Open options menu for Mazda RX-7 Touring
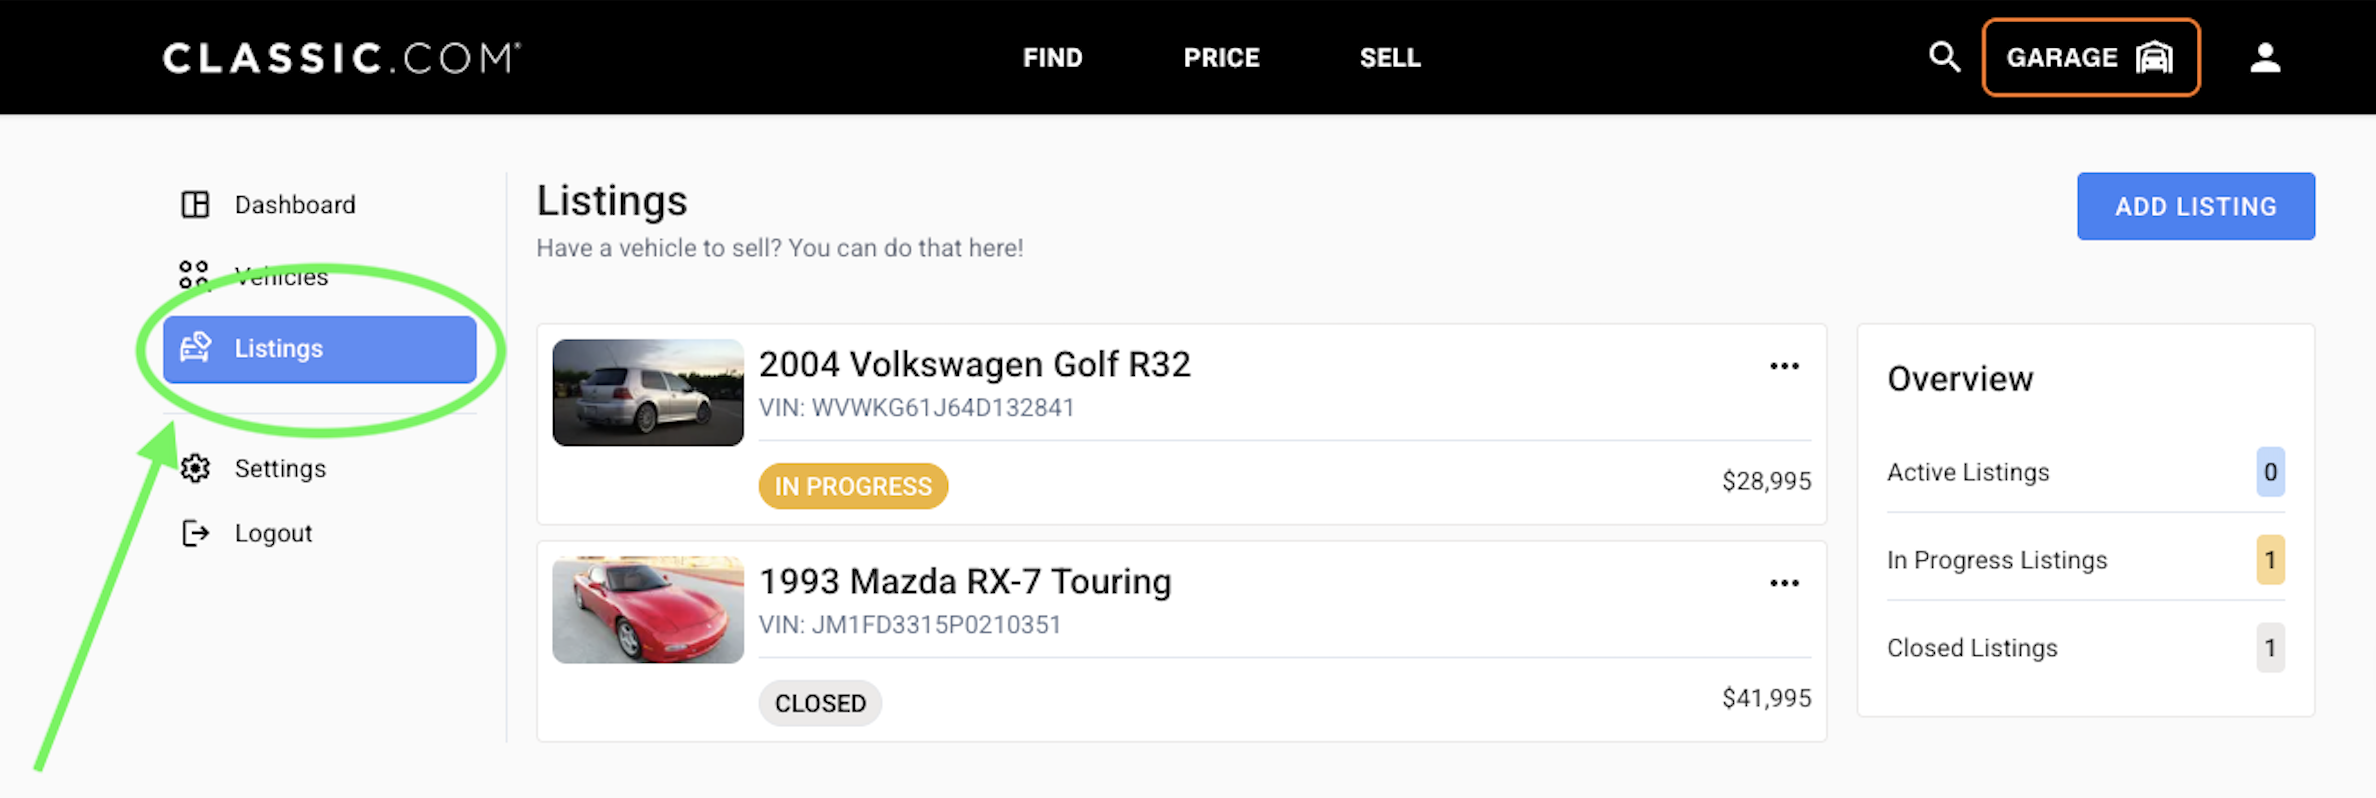 click(1784, 583)
